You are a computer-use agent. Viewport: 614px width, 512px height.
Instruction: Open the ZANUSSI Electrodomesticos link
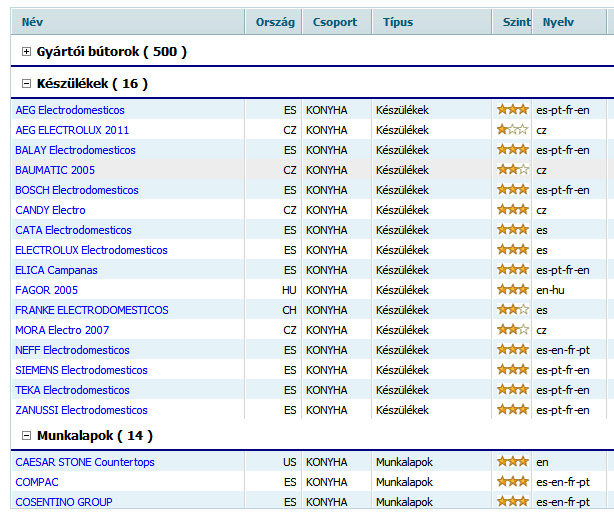point(81,409)
